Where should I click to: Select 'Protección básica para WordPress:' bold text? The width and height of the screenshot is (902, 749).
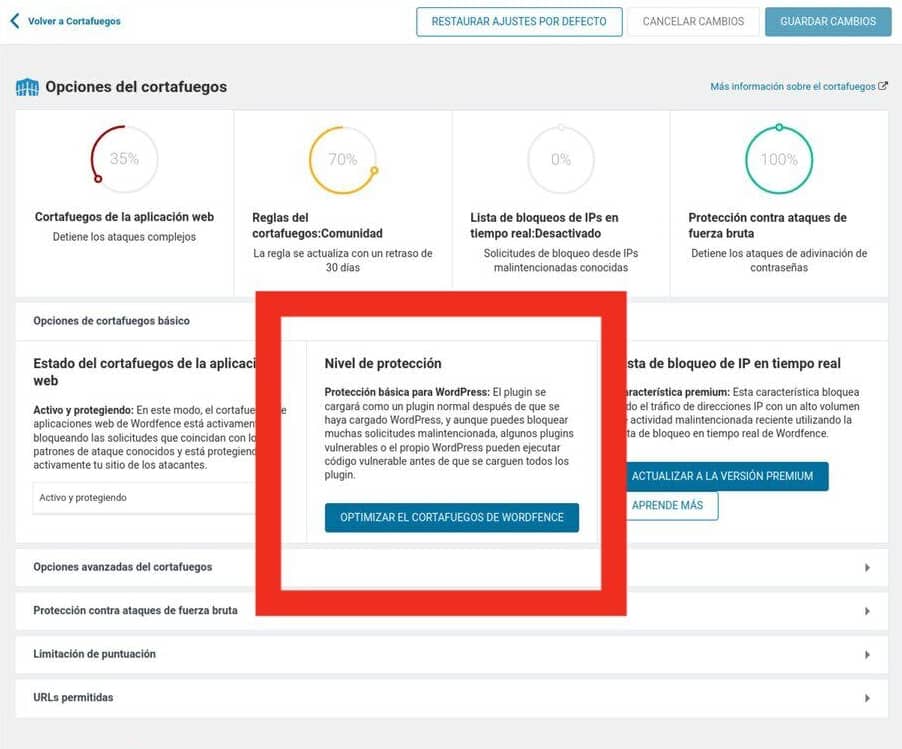click(407, 392)
